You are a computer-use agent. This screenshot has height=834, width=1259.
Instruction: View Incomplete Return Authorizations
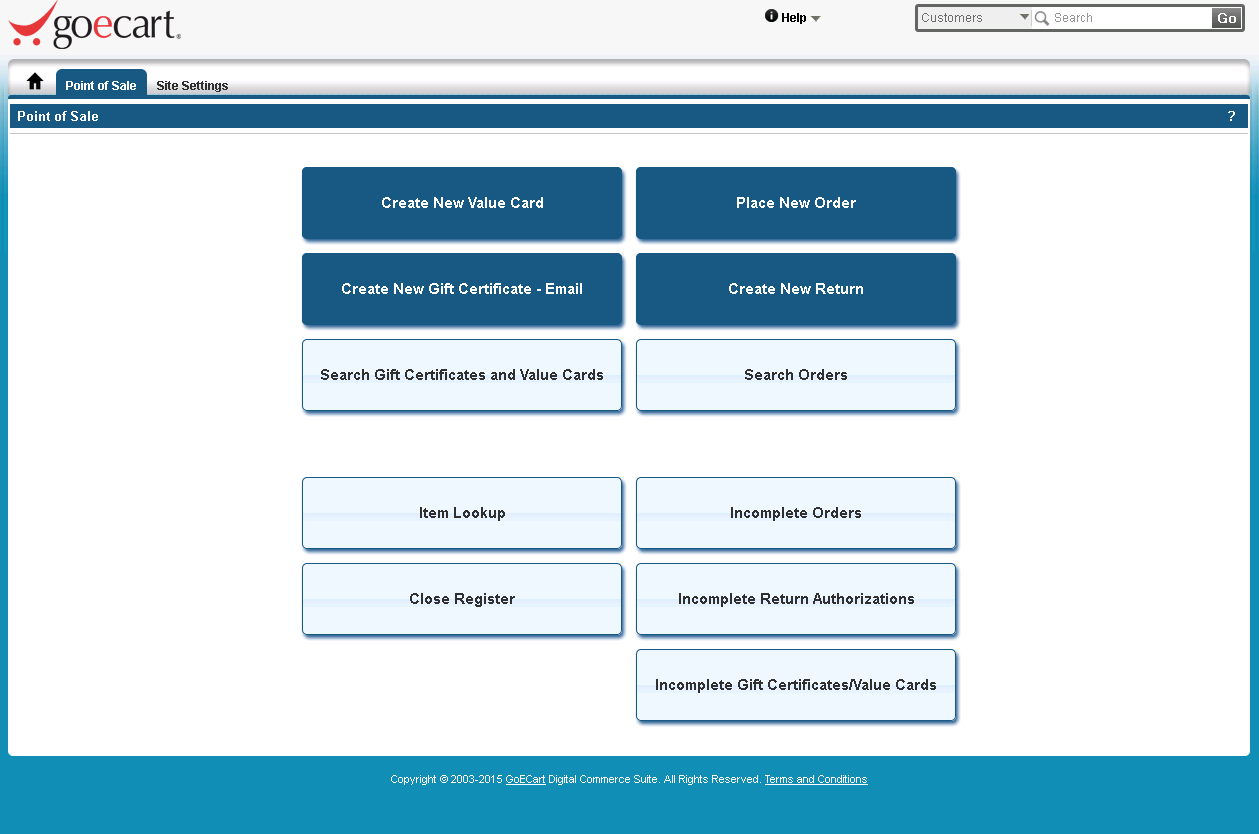(796, 599)
